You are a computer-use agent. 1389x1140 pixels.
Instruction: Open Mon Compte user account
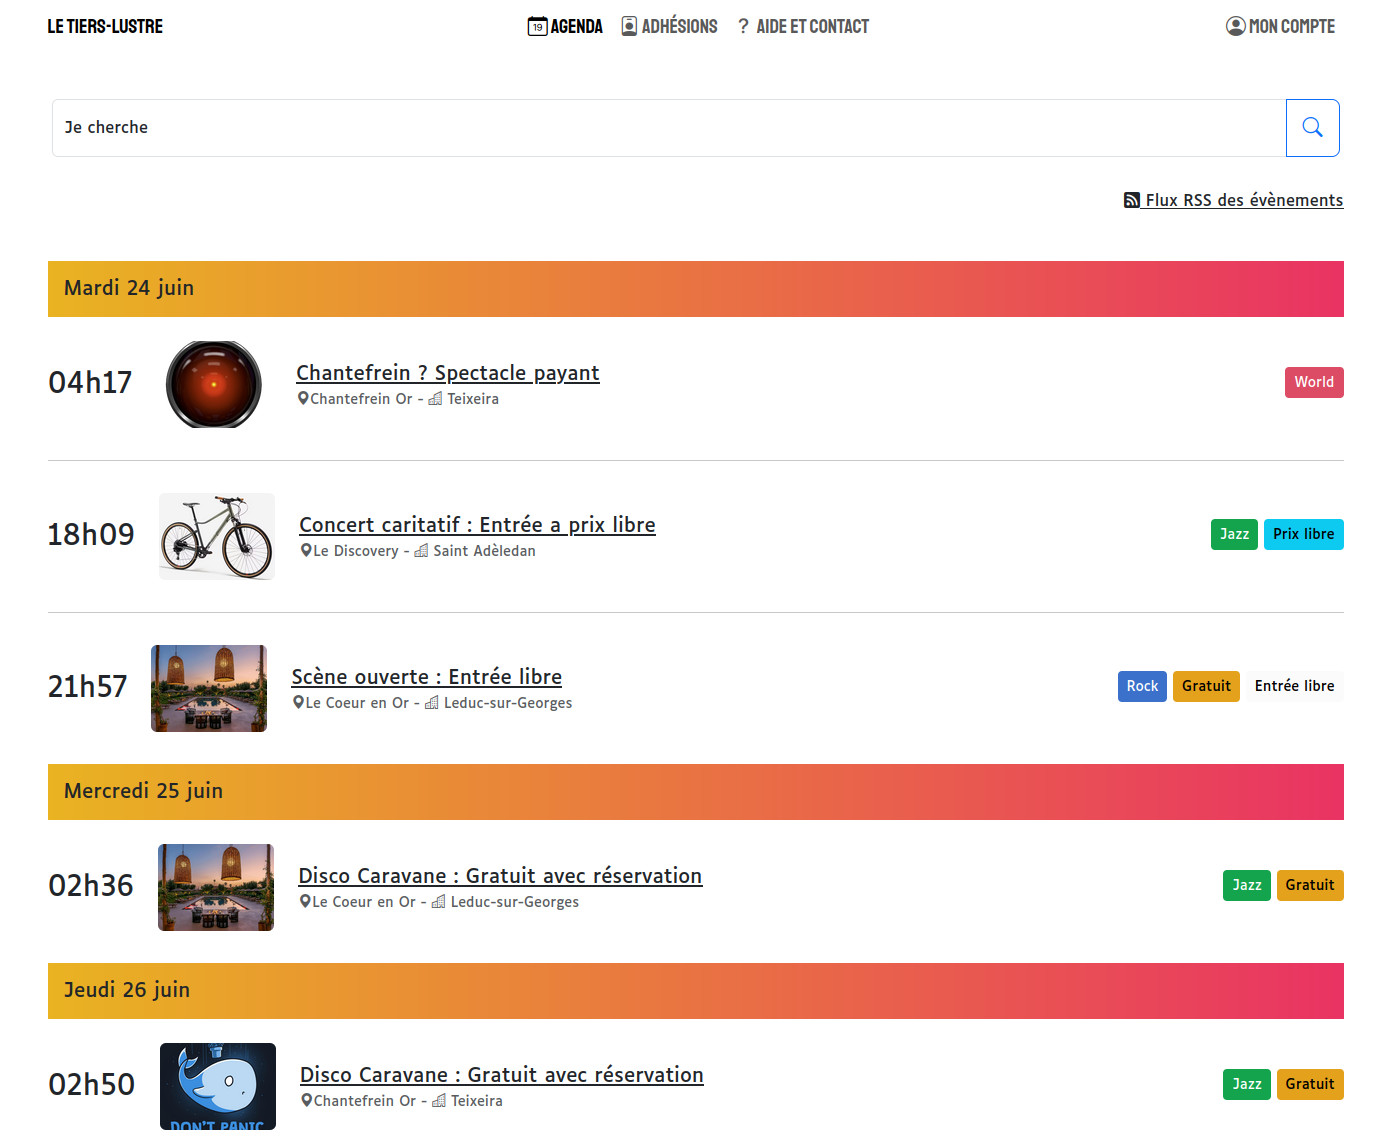point(1280,27)
